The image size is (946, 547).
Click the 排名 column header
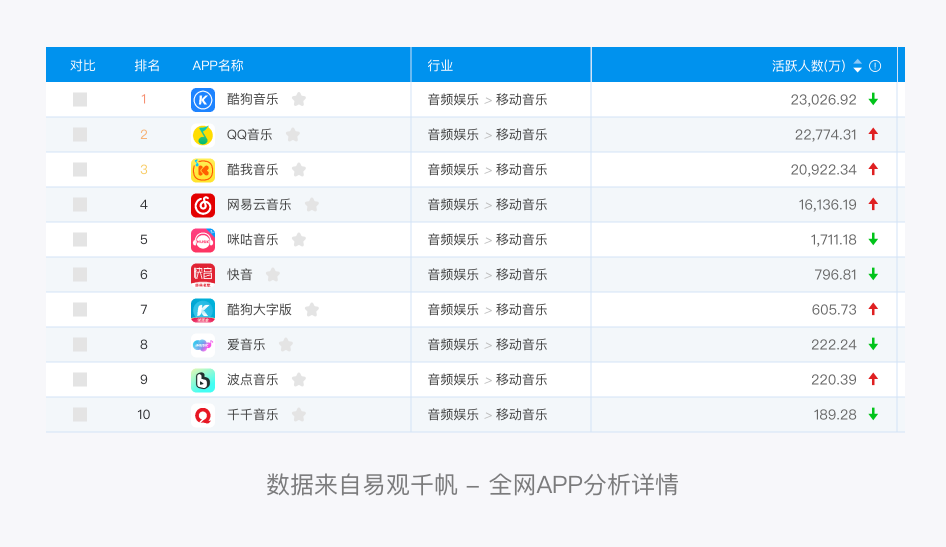pyautogui.click(x=147, y=66)
